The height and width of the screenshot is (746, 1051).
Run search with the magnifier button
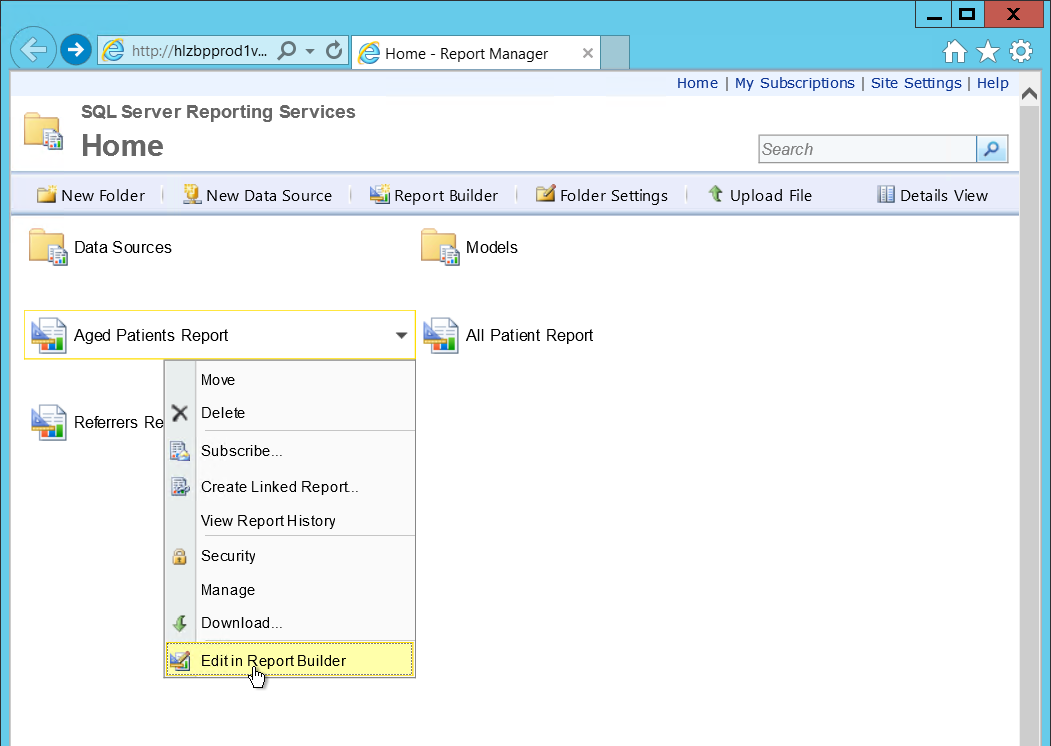(x=992, y=149)
